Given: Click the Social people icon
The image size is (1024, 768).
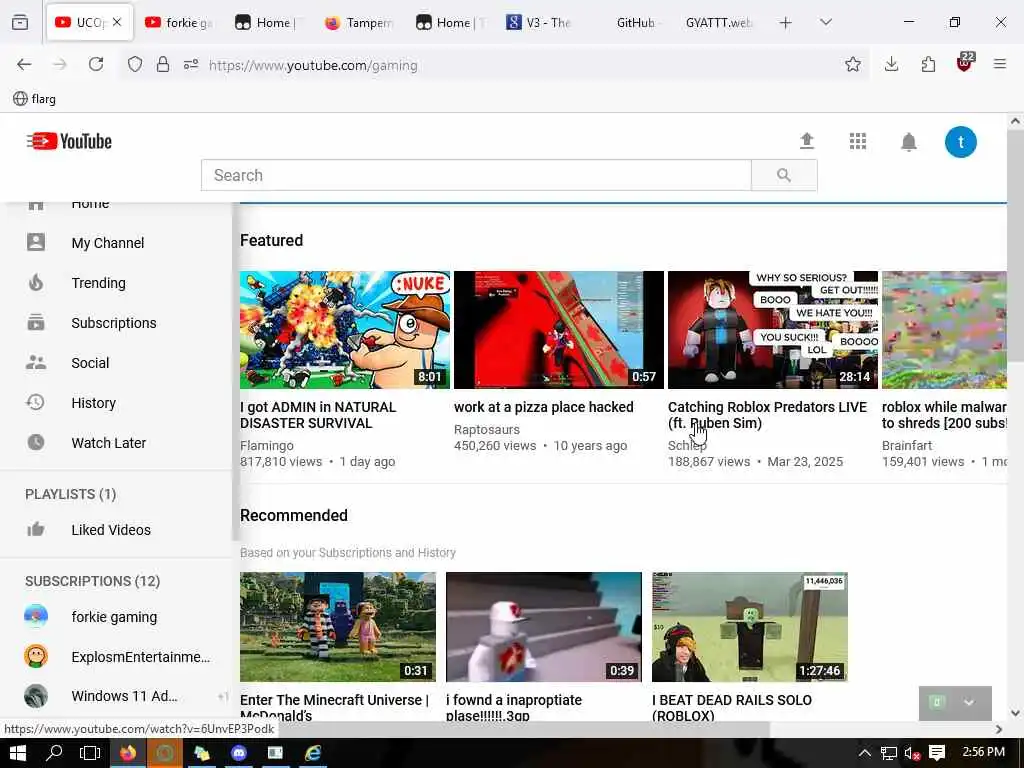Looking at the screenshot, I should coord(36,362).
